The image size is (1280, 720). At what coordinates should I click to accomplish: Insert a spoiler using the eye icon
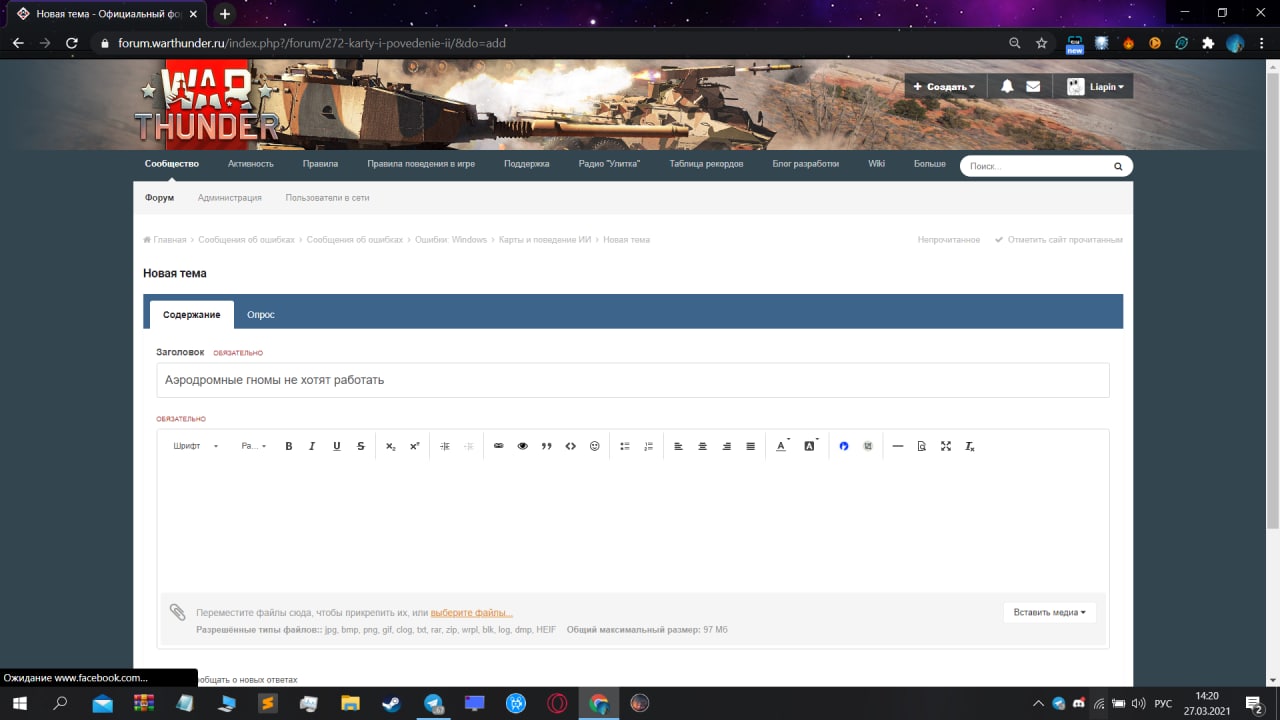(x=522, y=446)
